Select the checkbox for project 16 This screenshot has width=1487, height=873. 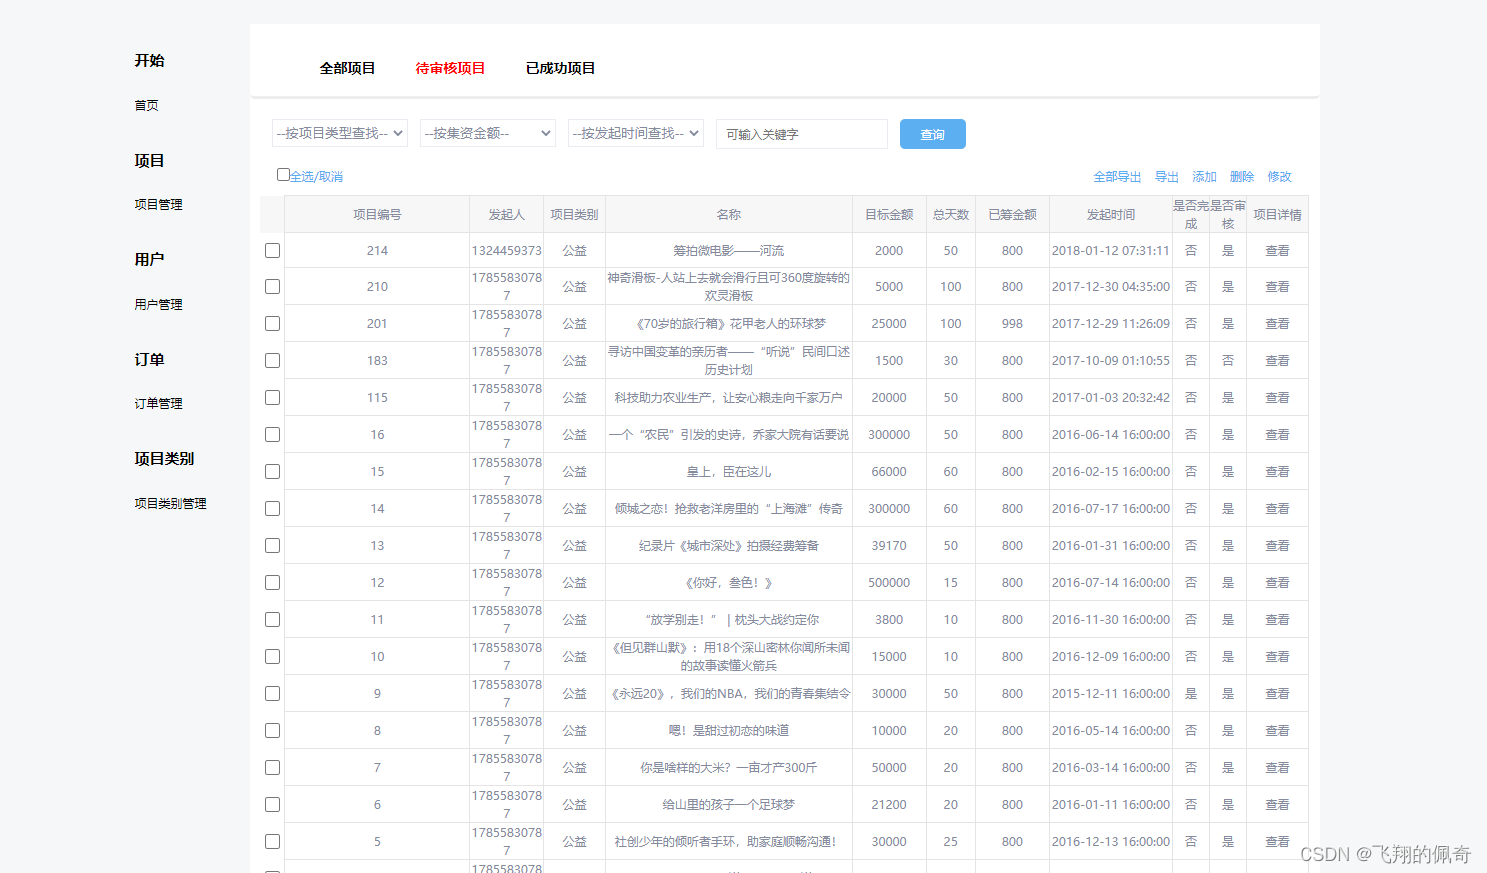click(272, 434)
